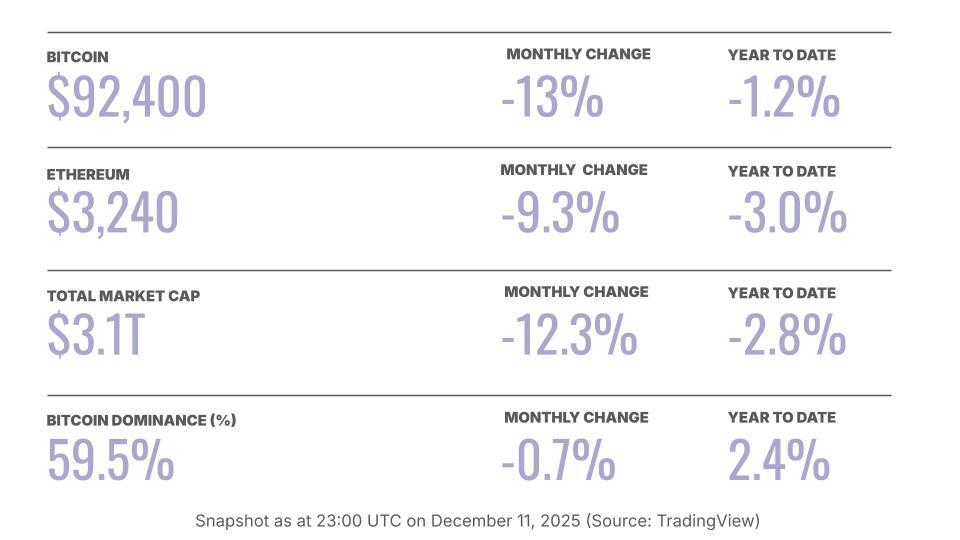This screenshot has height=540, width=960.
Task: Select Bitcoin's -1.2% year to date value
Action: click(x=783, y=98)
